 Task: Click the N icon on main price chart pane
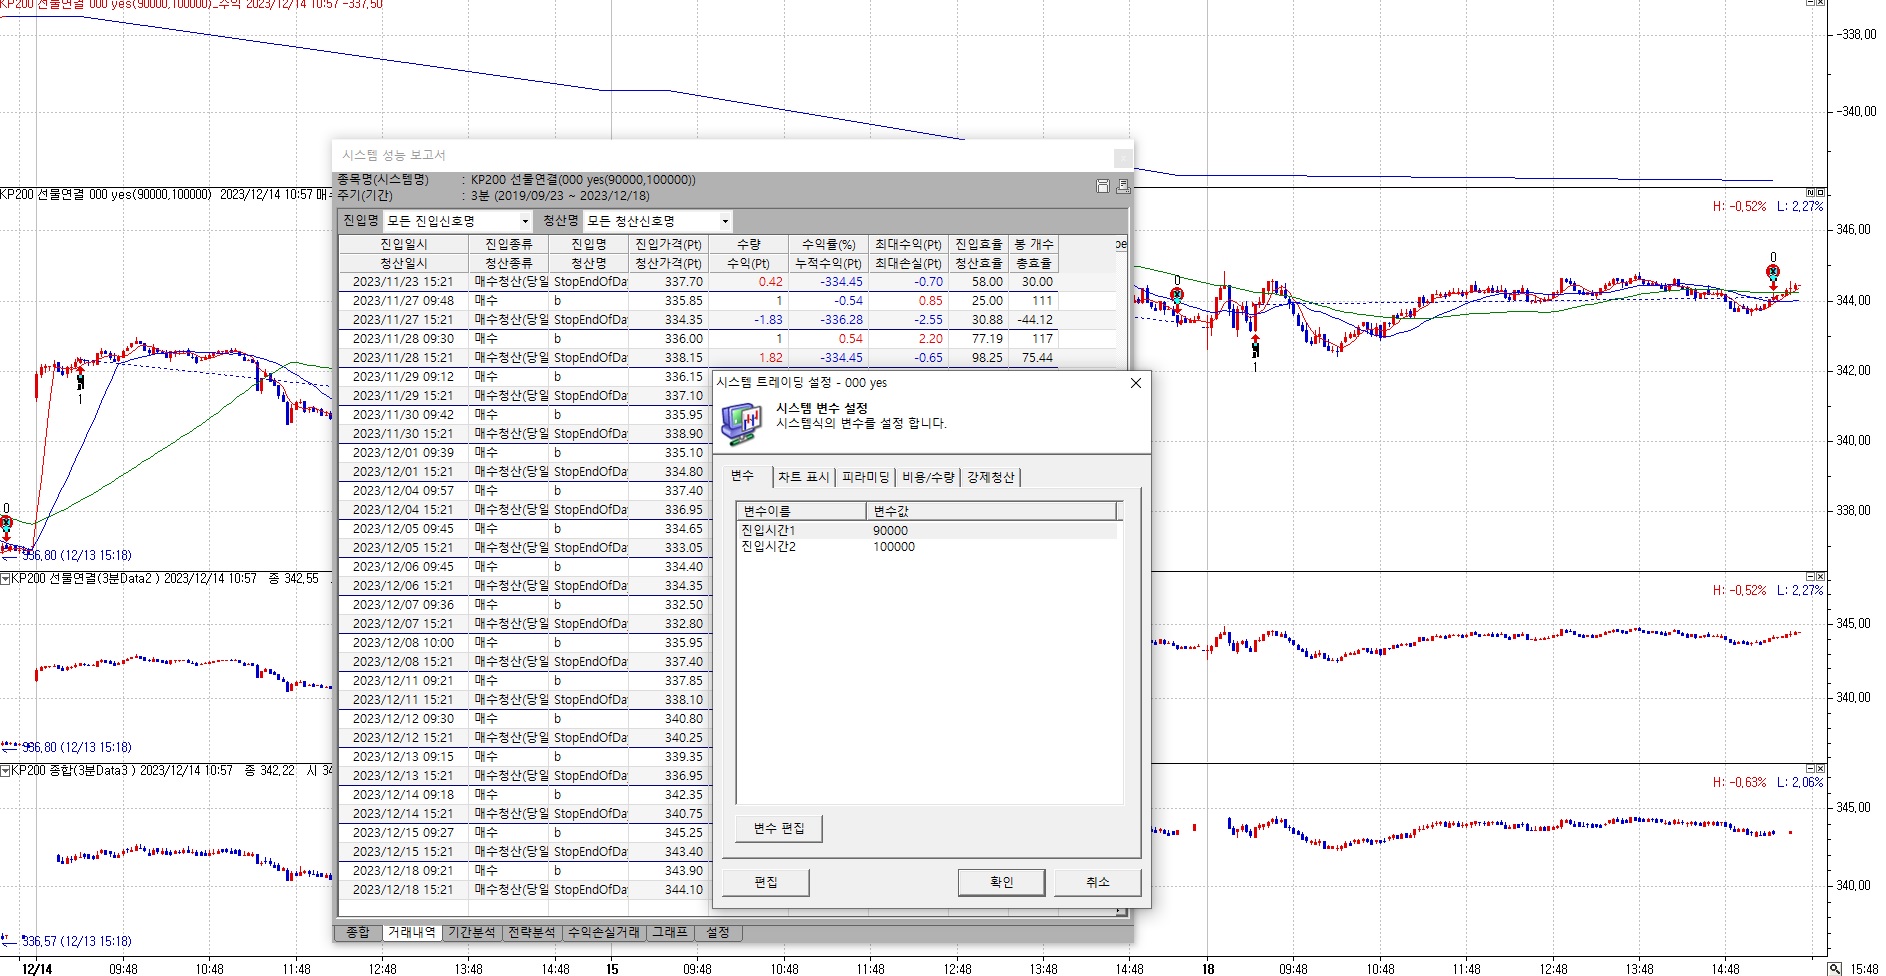[x=1809, y=192]
